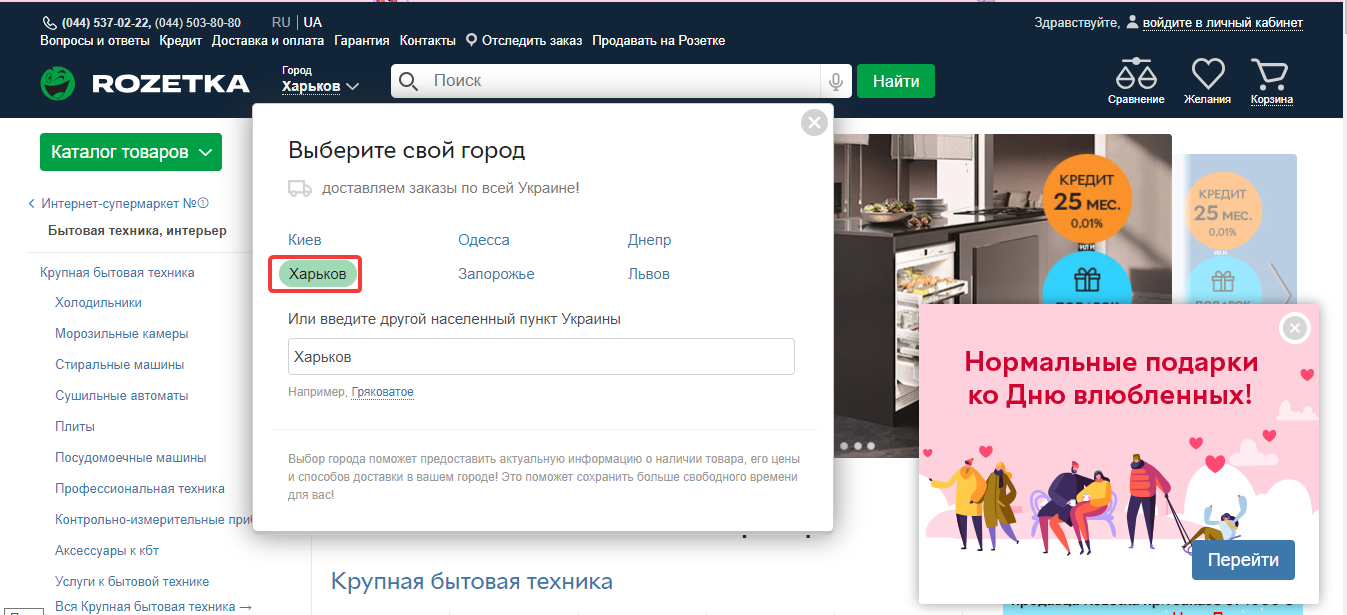Click the city name input field

pos(541,356)
